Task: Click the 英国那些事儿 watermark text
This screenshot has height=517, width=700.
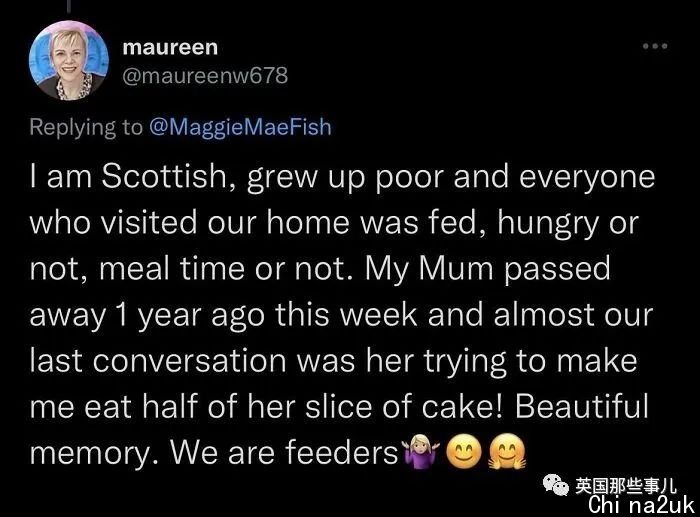Action: (x=626, y=486)
